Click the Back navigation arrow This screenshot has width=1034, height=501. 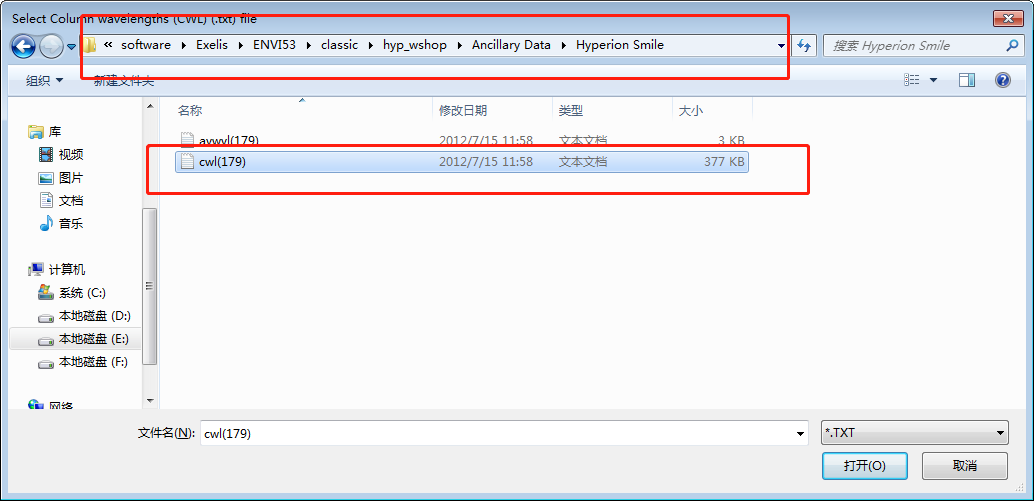pos(23,46)
